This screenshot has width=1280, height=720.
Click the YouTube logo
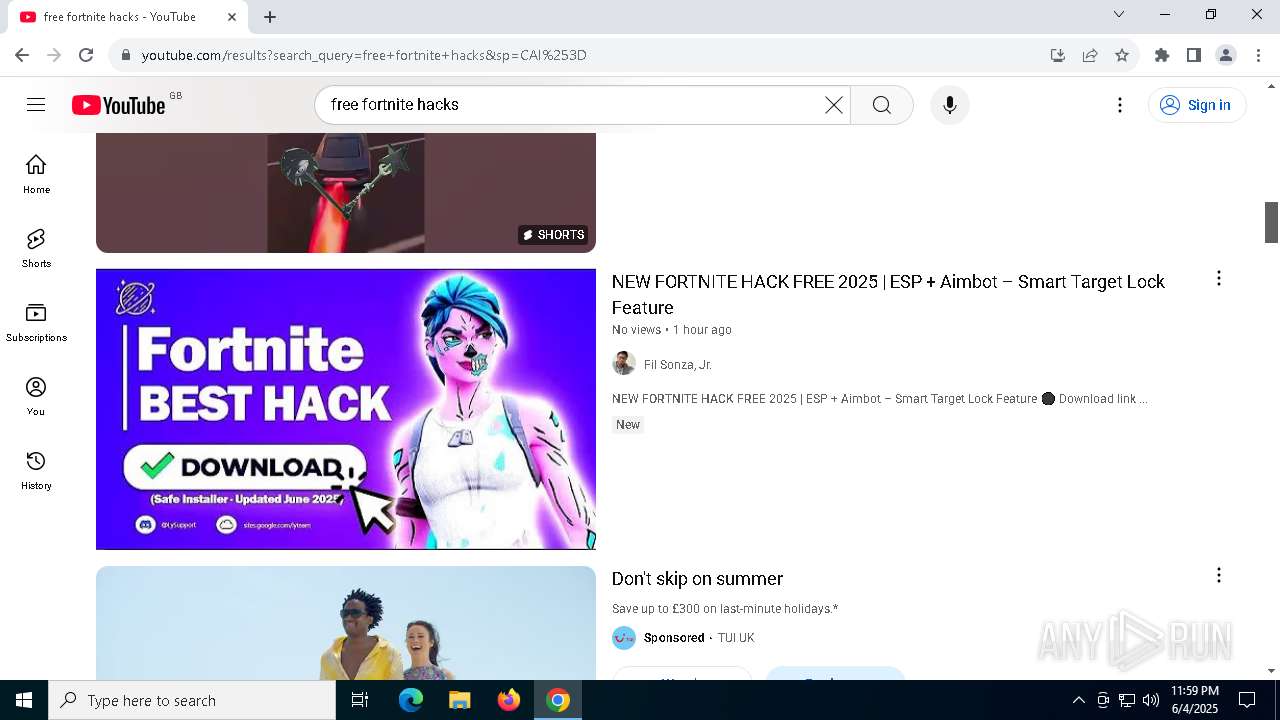[x=119, y=105]
